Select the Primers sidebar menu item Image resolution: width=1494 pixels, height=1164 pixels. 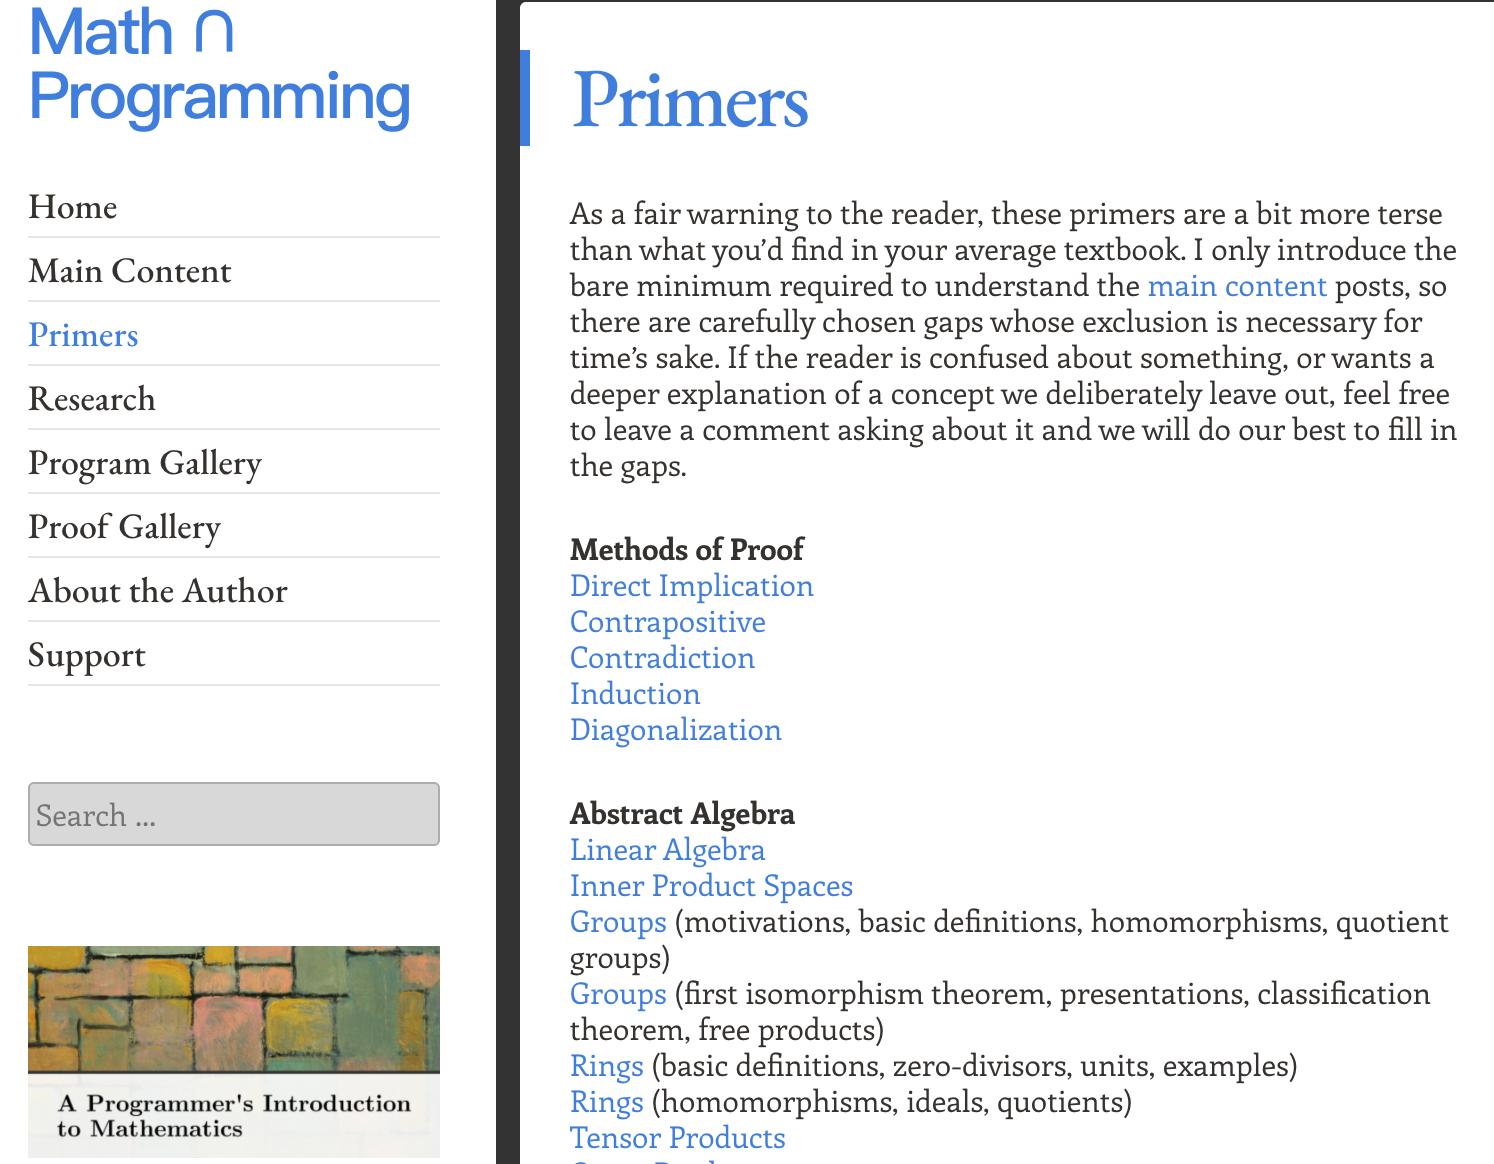tap(83, 335)
